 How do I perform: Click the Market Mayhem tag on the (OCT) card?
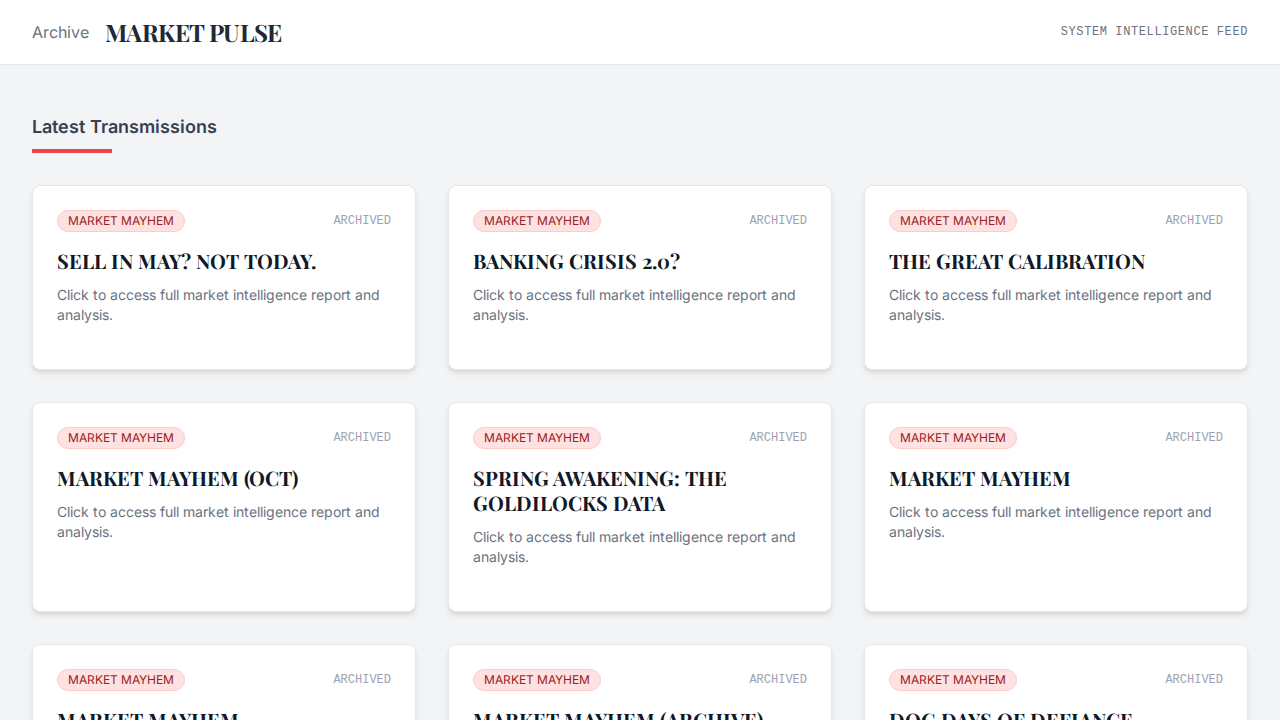click(121, 438)
